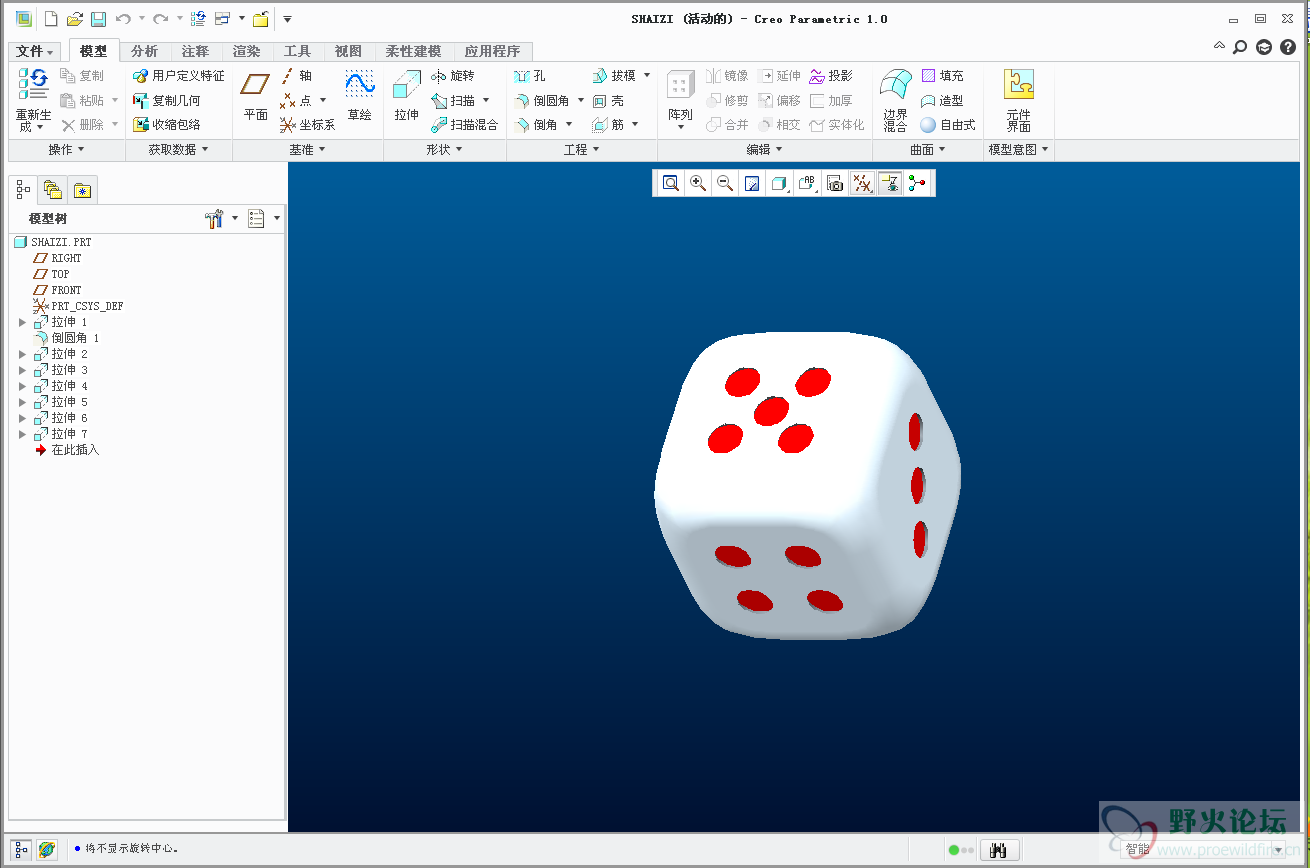Select the 边界混合 boundary blend tool
Viewport: 1310px width, 868px height.
(x=896, y=100)
